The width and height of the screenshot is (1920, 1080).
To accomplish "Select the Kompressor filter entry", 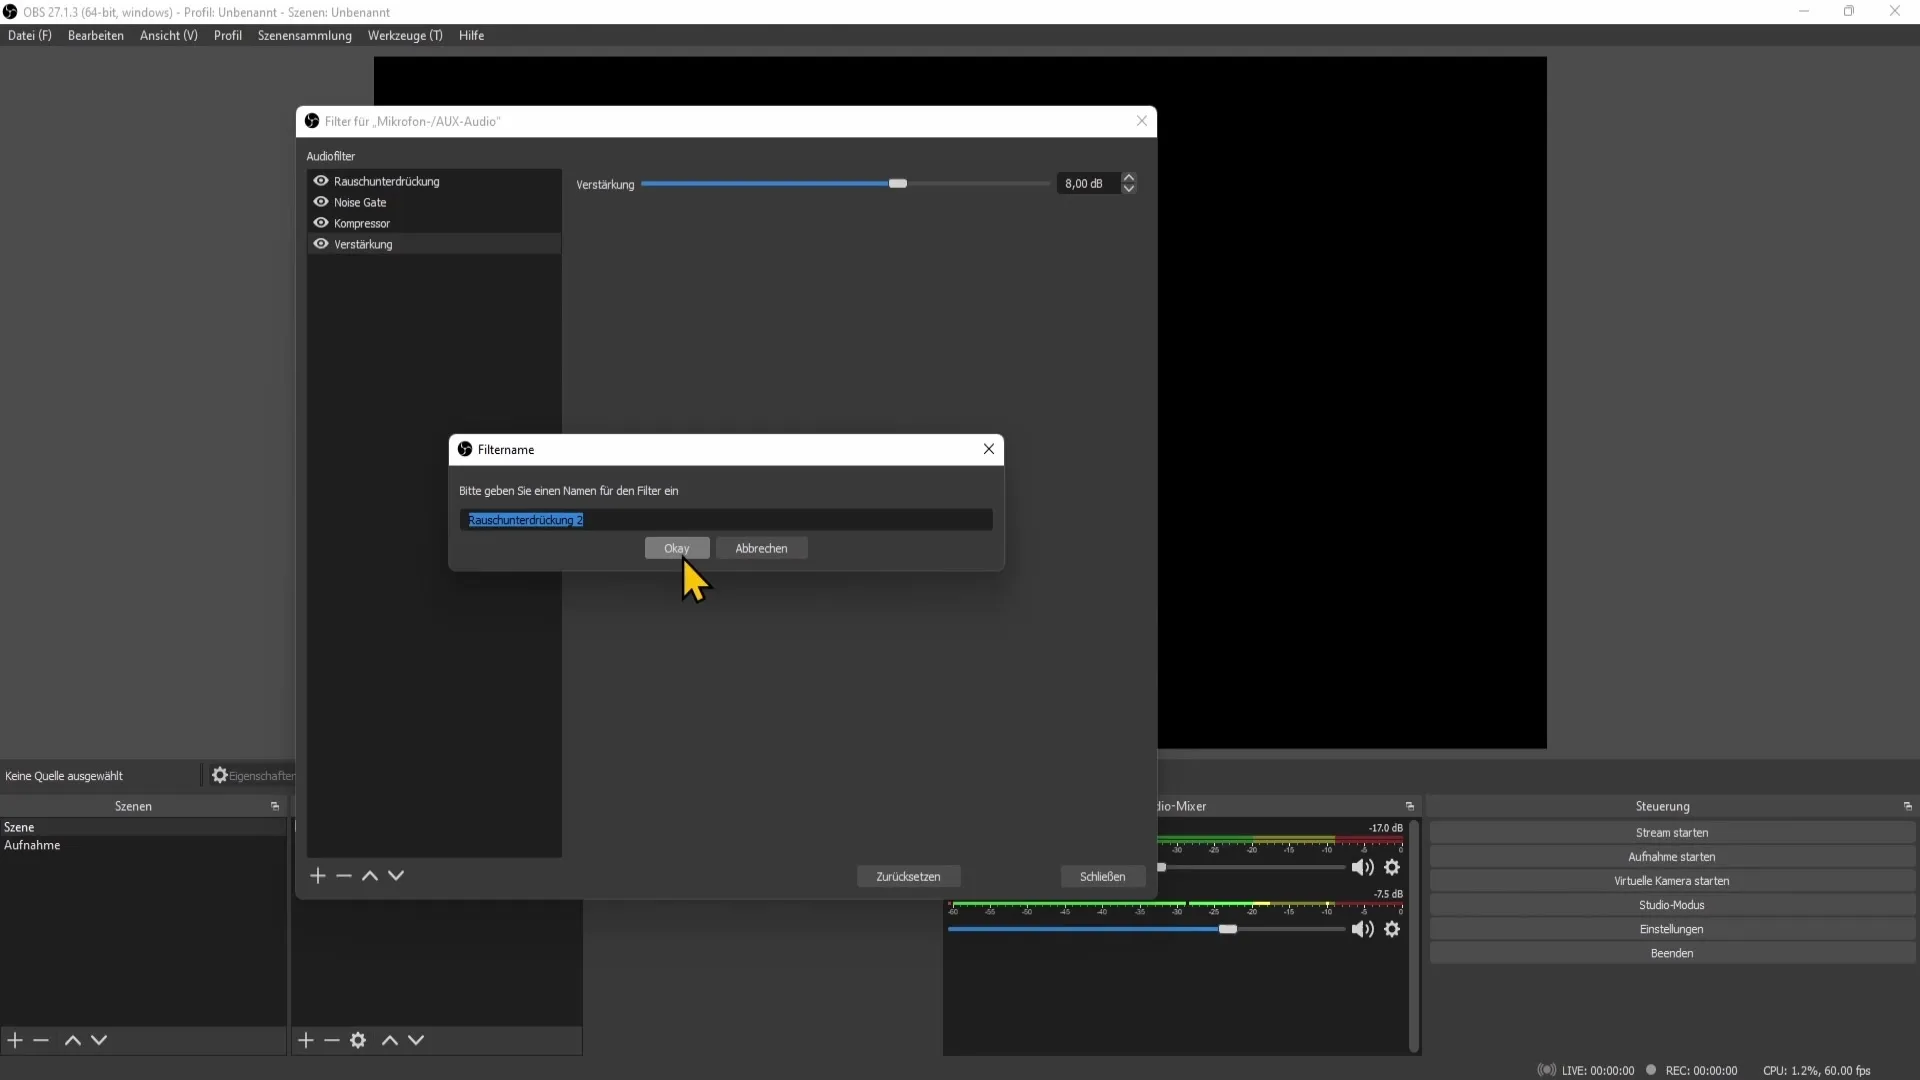I will (x=434, y=223).
